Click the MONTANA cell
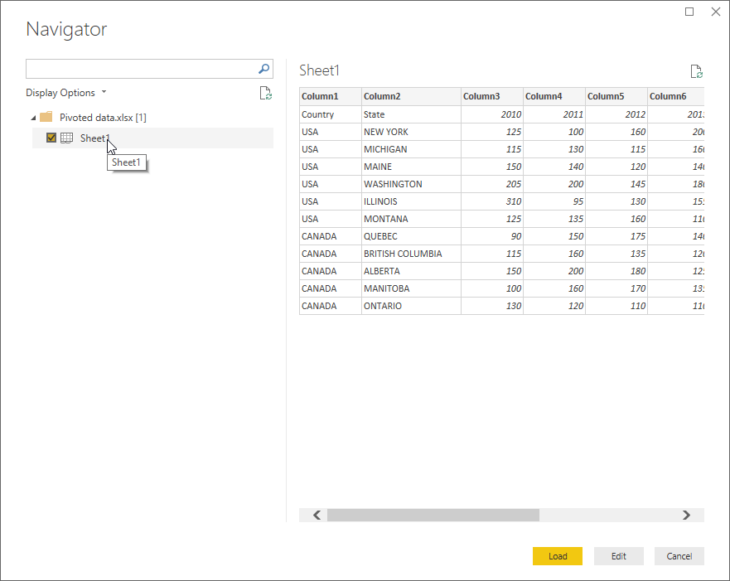The width and height of the screenshot is (730, 581). click(x=411, y=219)
